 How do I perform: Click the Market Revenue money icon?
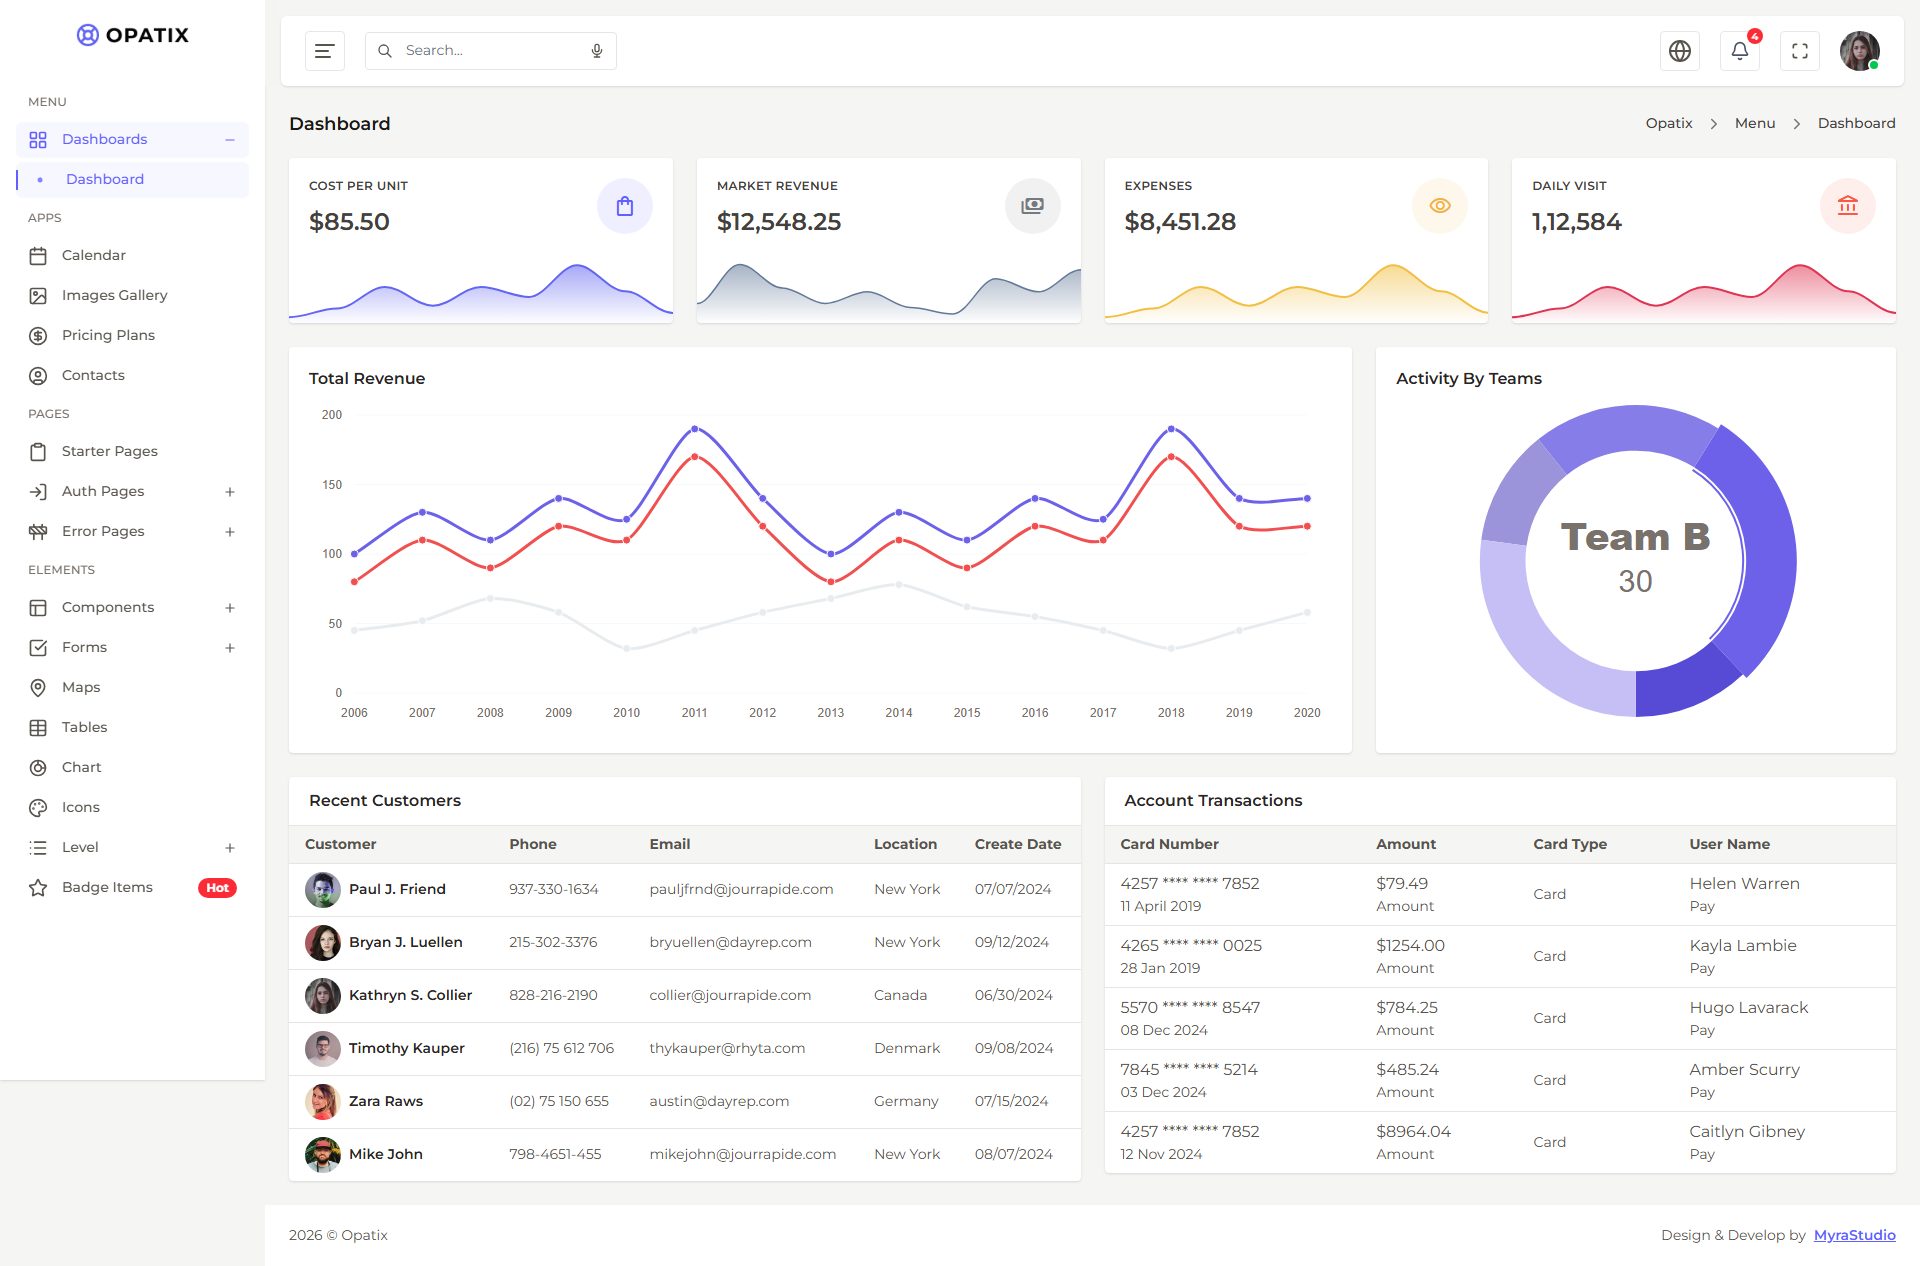[x=1032, y=206]
